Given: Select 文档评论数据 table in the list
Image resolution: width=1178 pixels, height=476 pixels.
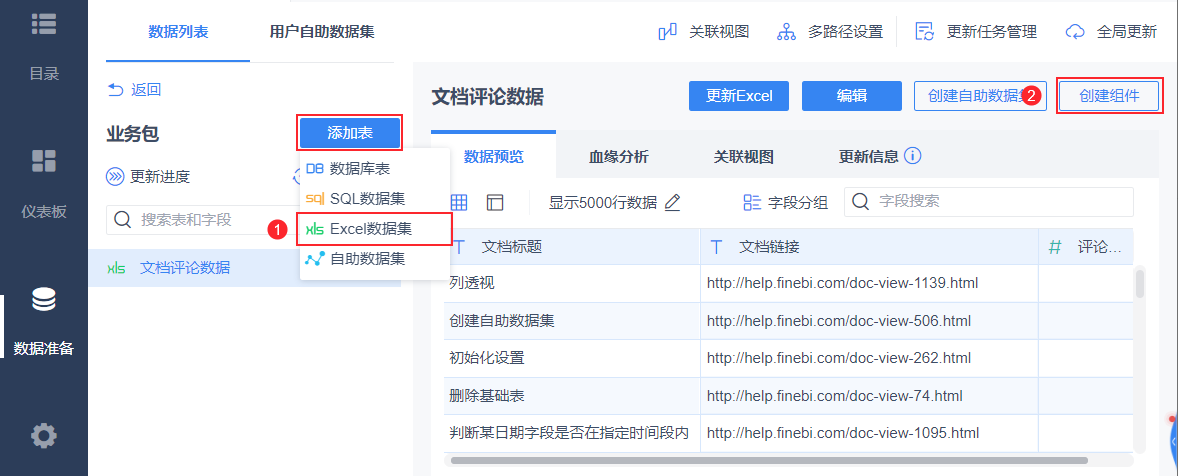Looking at the screenshot, I should (184, 267).
